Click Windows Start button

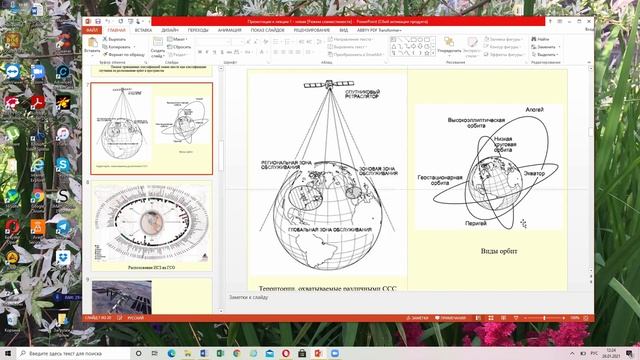[8, 353]
